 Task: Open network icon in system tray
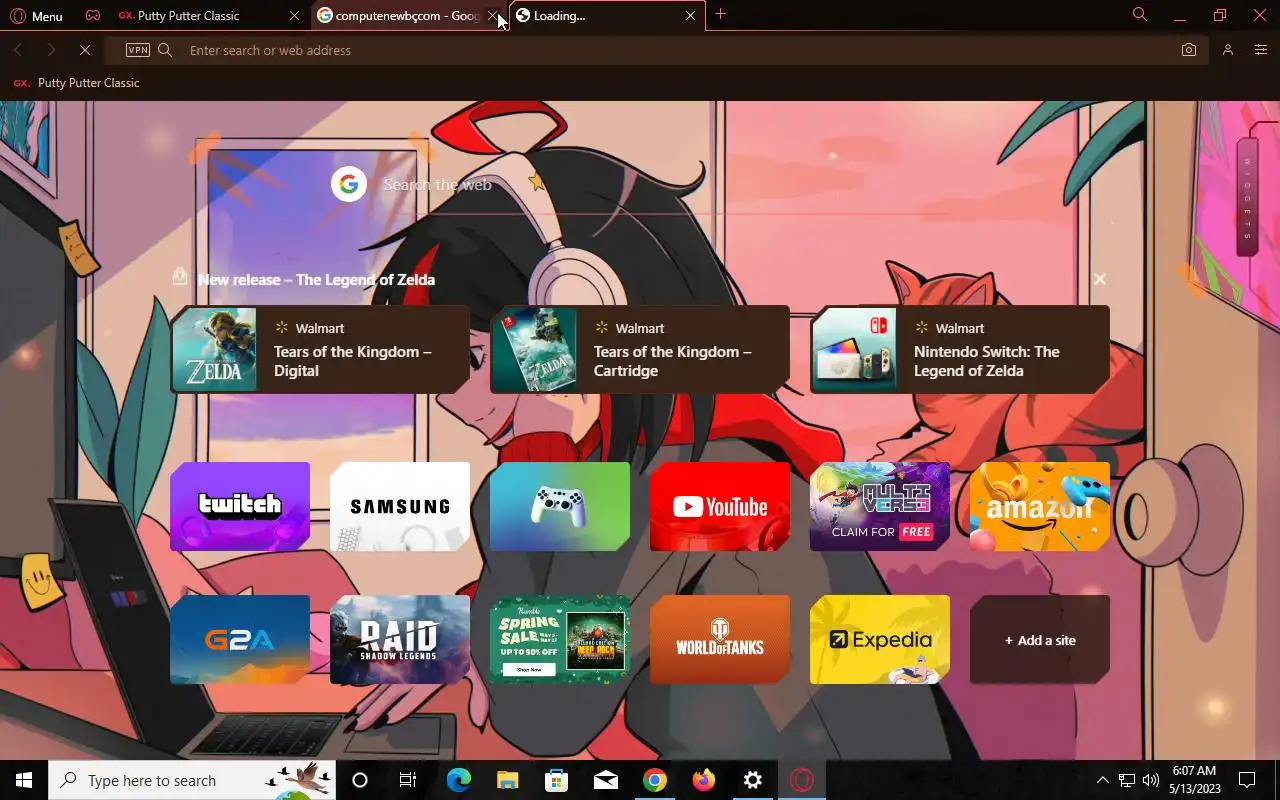(1127, 780)
